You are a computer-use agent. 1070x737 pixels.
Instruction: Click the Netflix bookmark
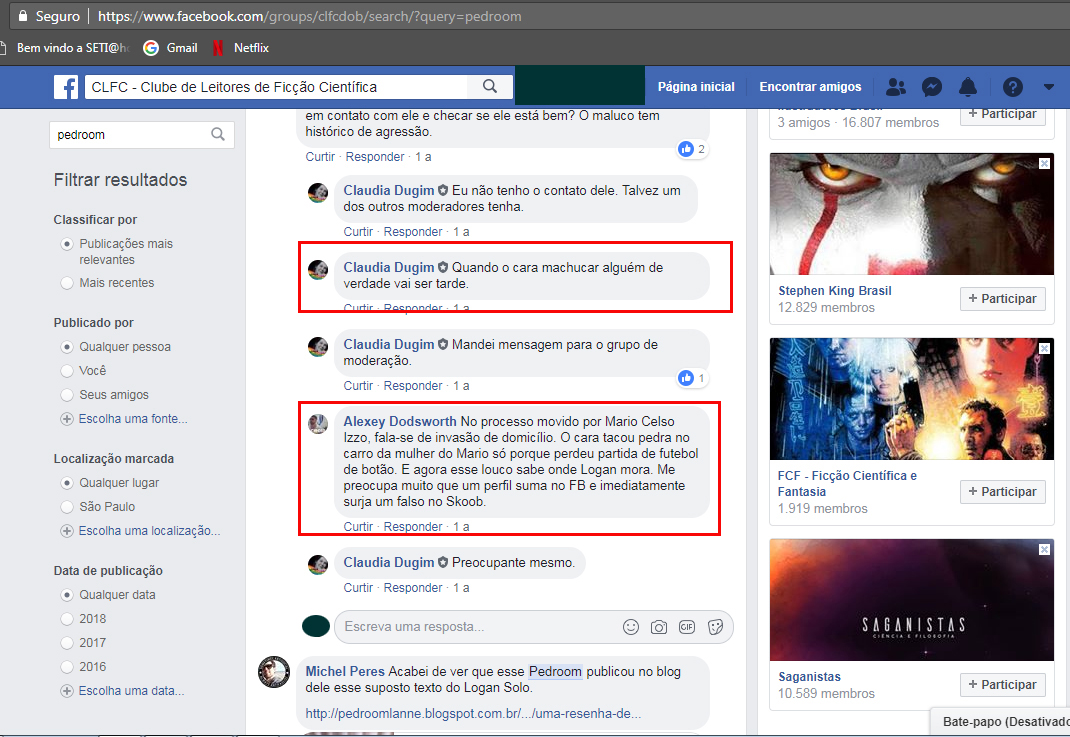(241, 48)
